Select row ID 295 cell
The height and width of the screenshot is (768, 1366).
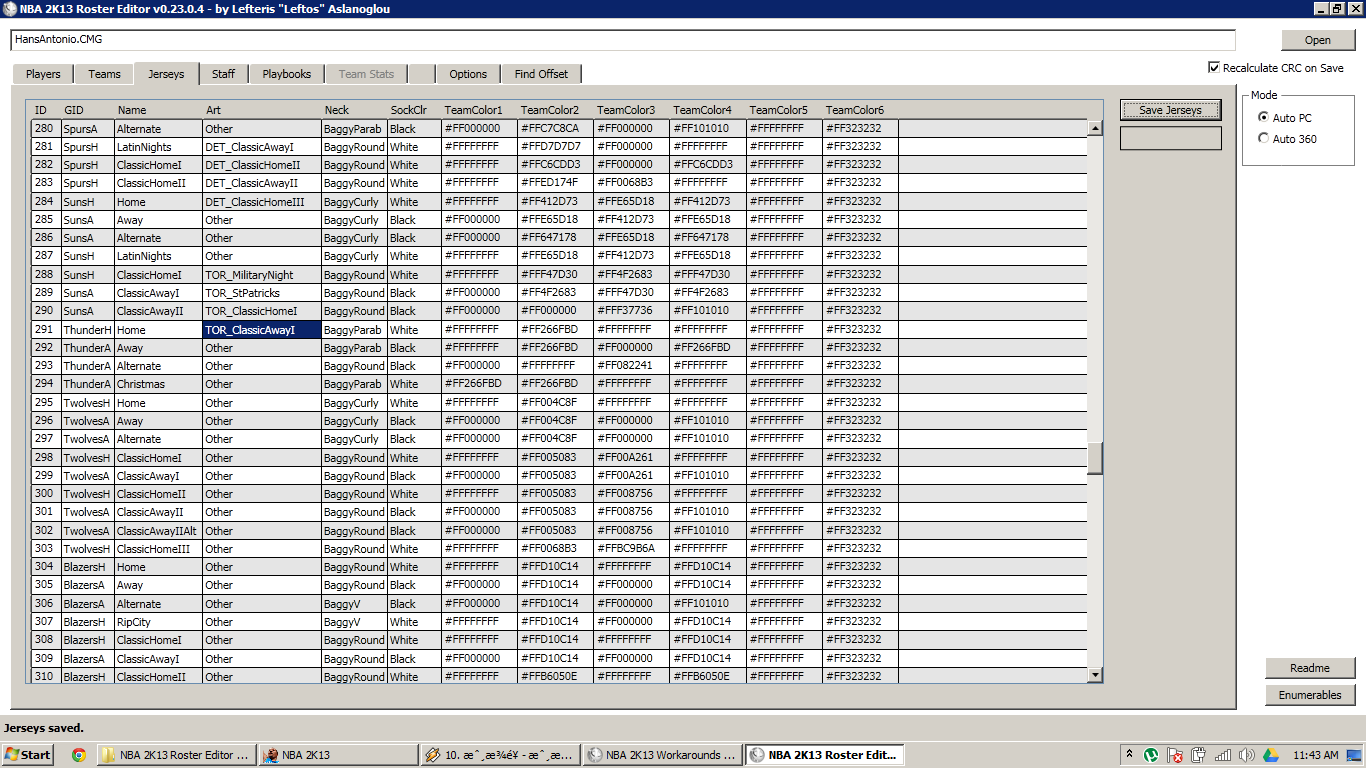point(46,403)
